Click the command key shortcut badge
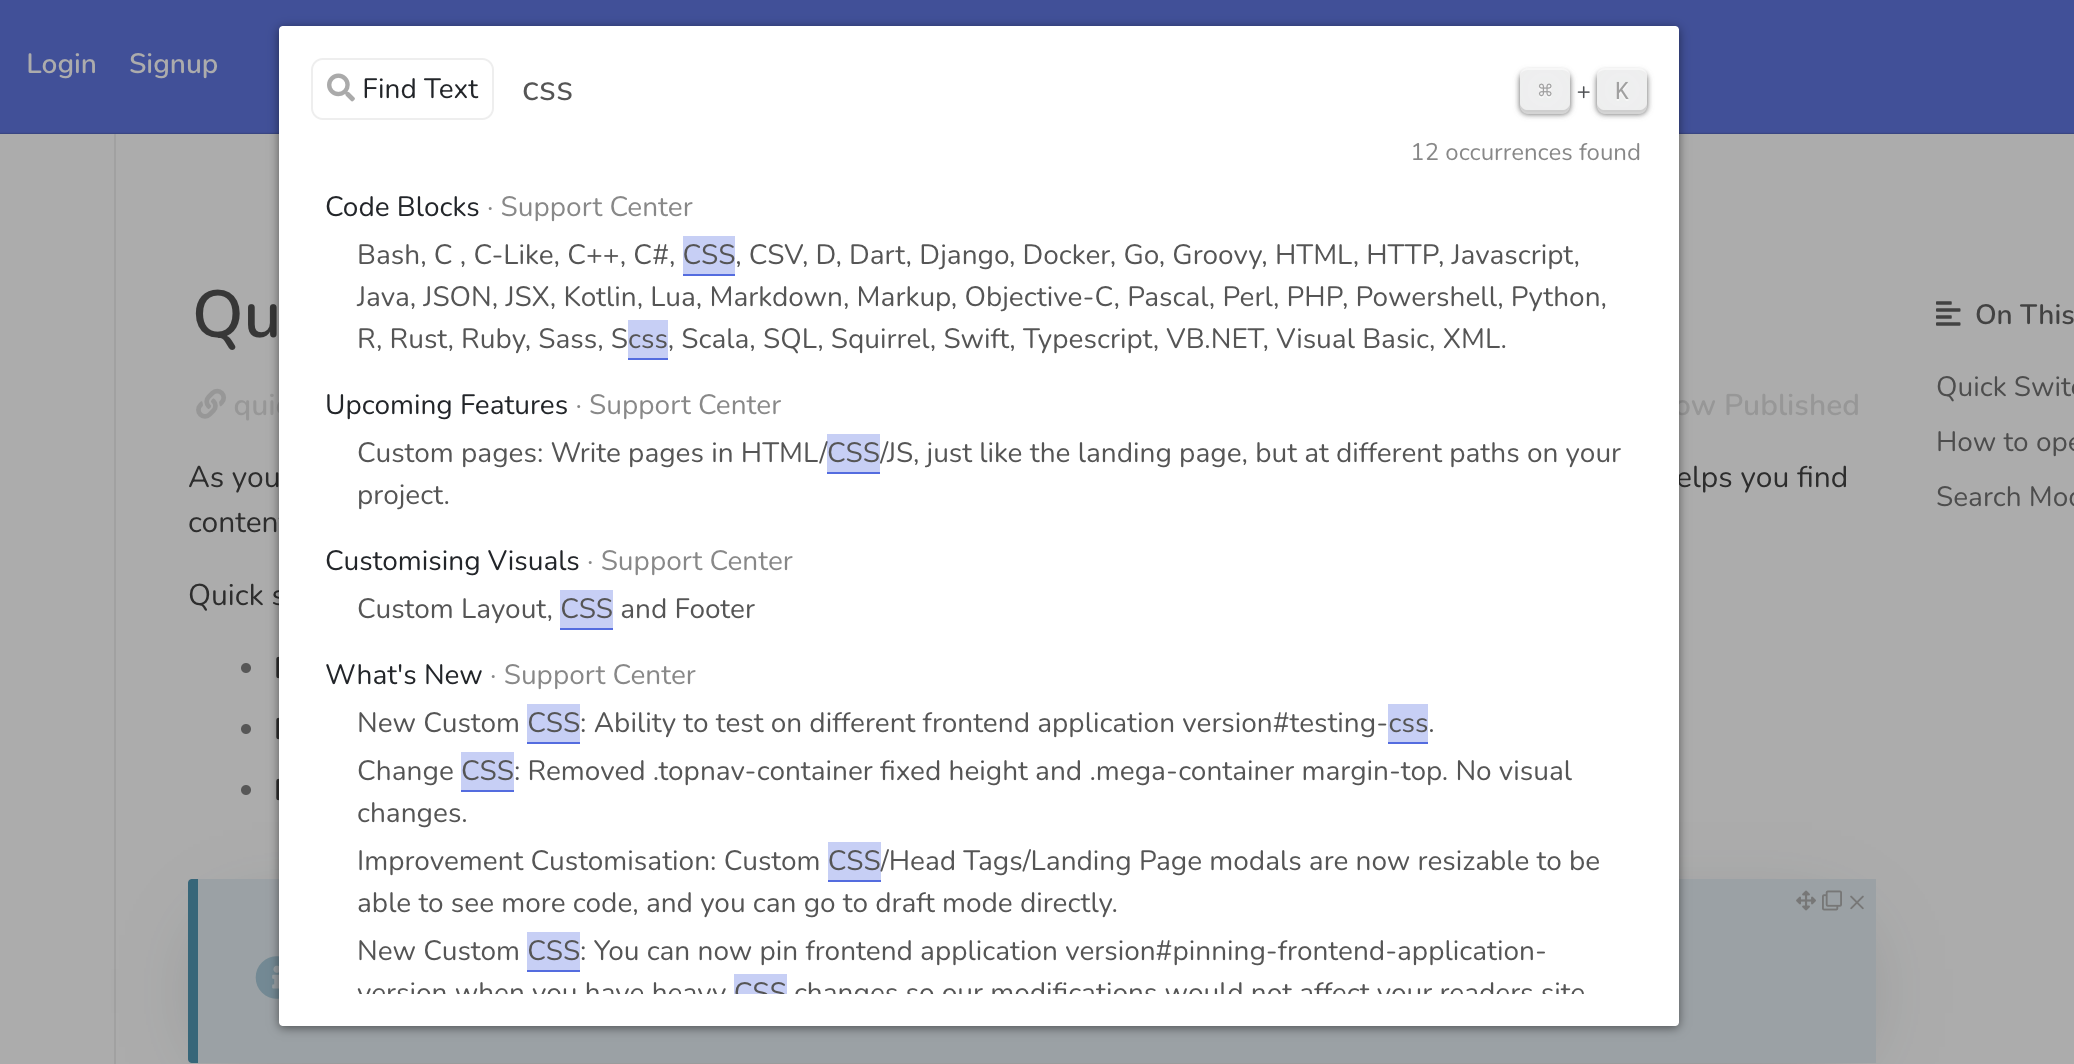The image size is (2074, 1064). 1544,91
